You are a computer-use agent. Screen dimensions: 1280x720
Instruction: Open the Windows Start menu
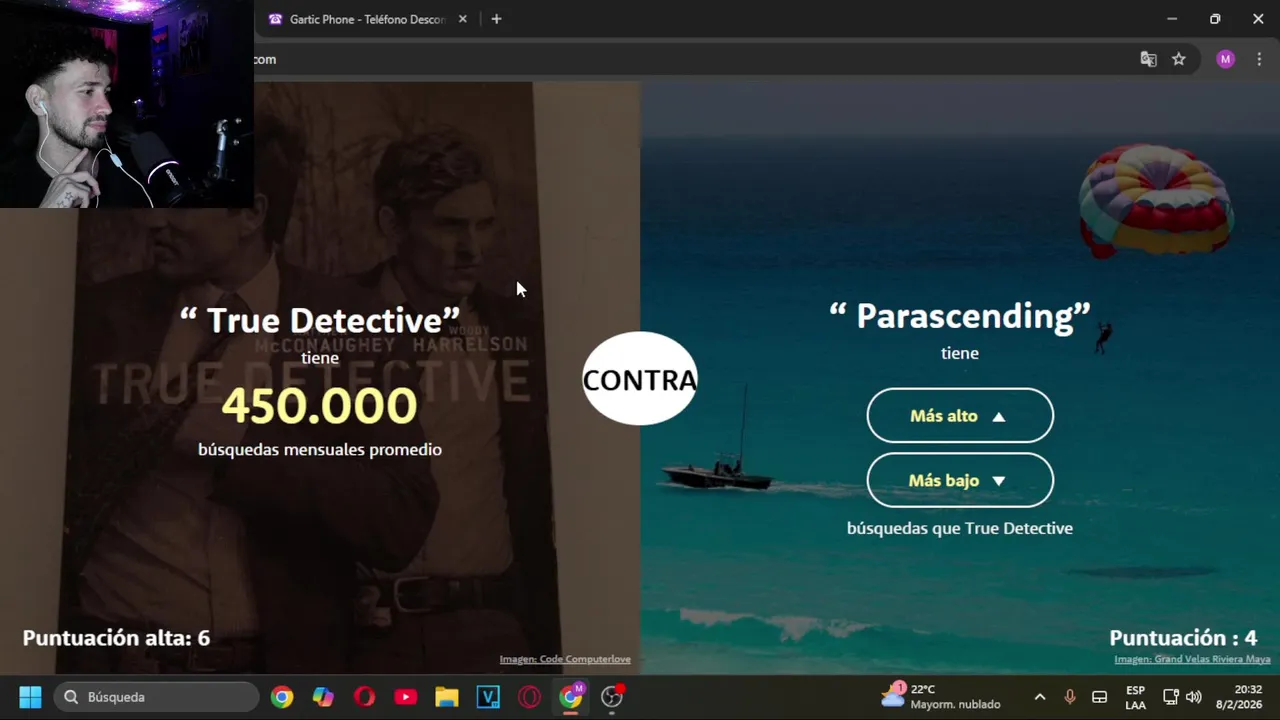(x=30, y=697)
